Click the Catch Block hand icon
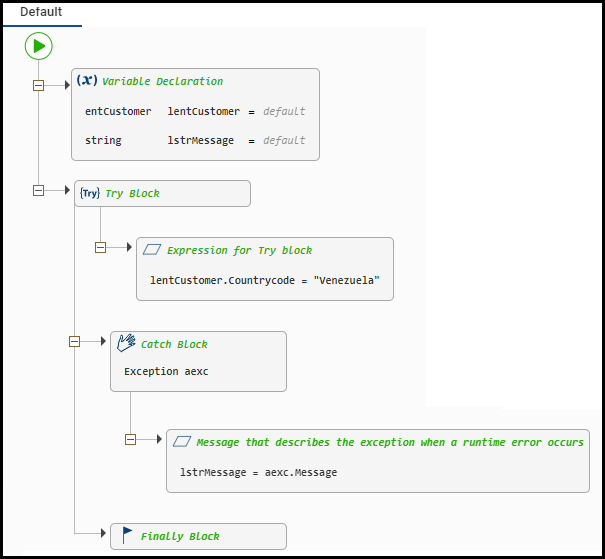 coord(126,343)
